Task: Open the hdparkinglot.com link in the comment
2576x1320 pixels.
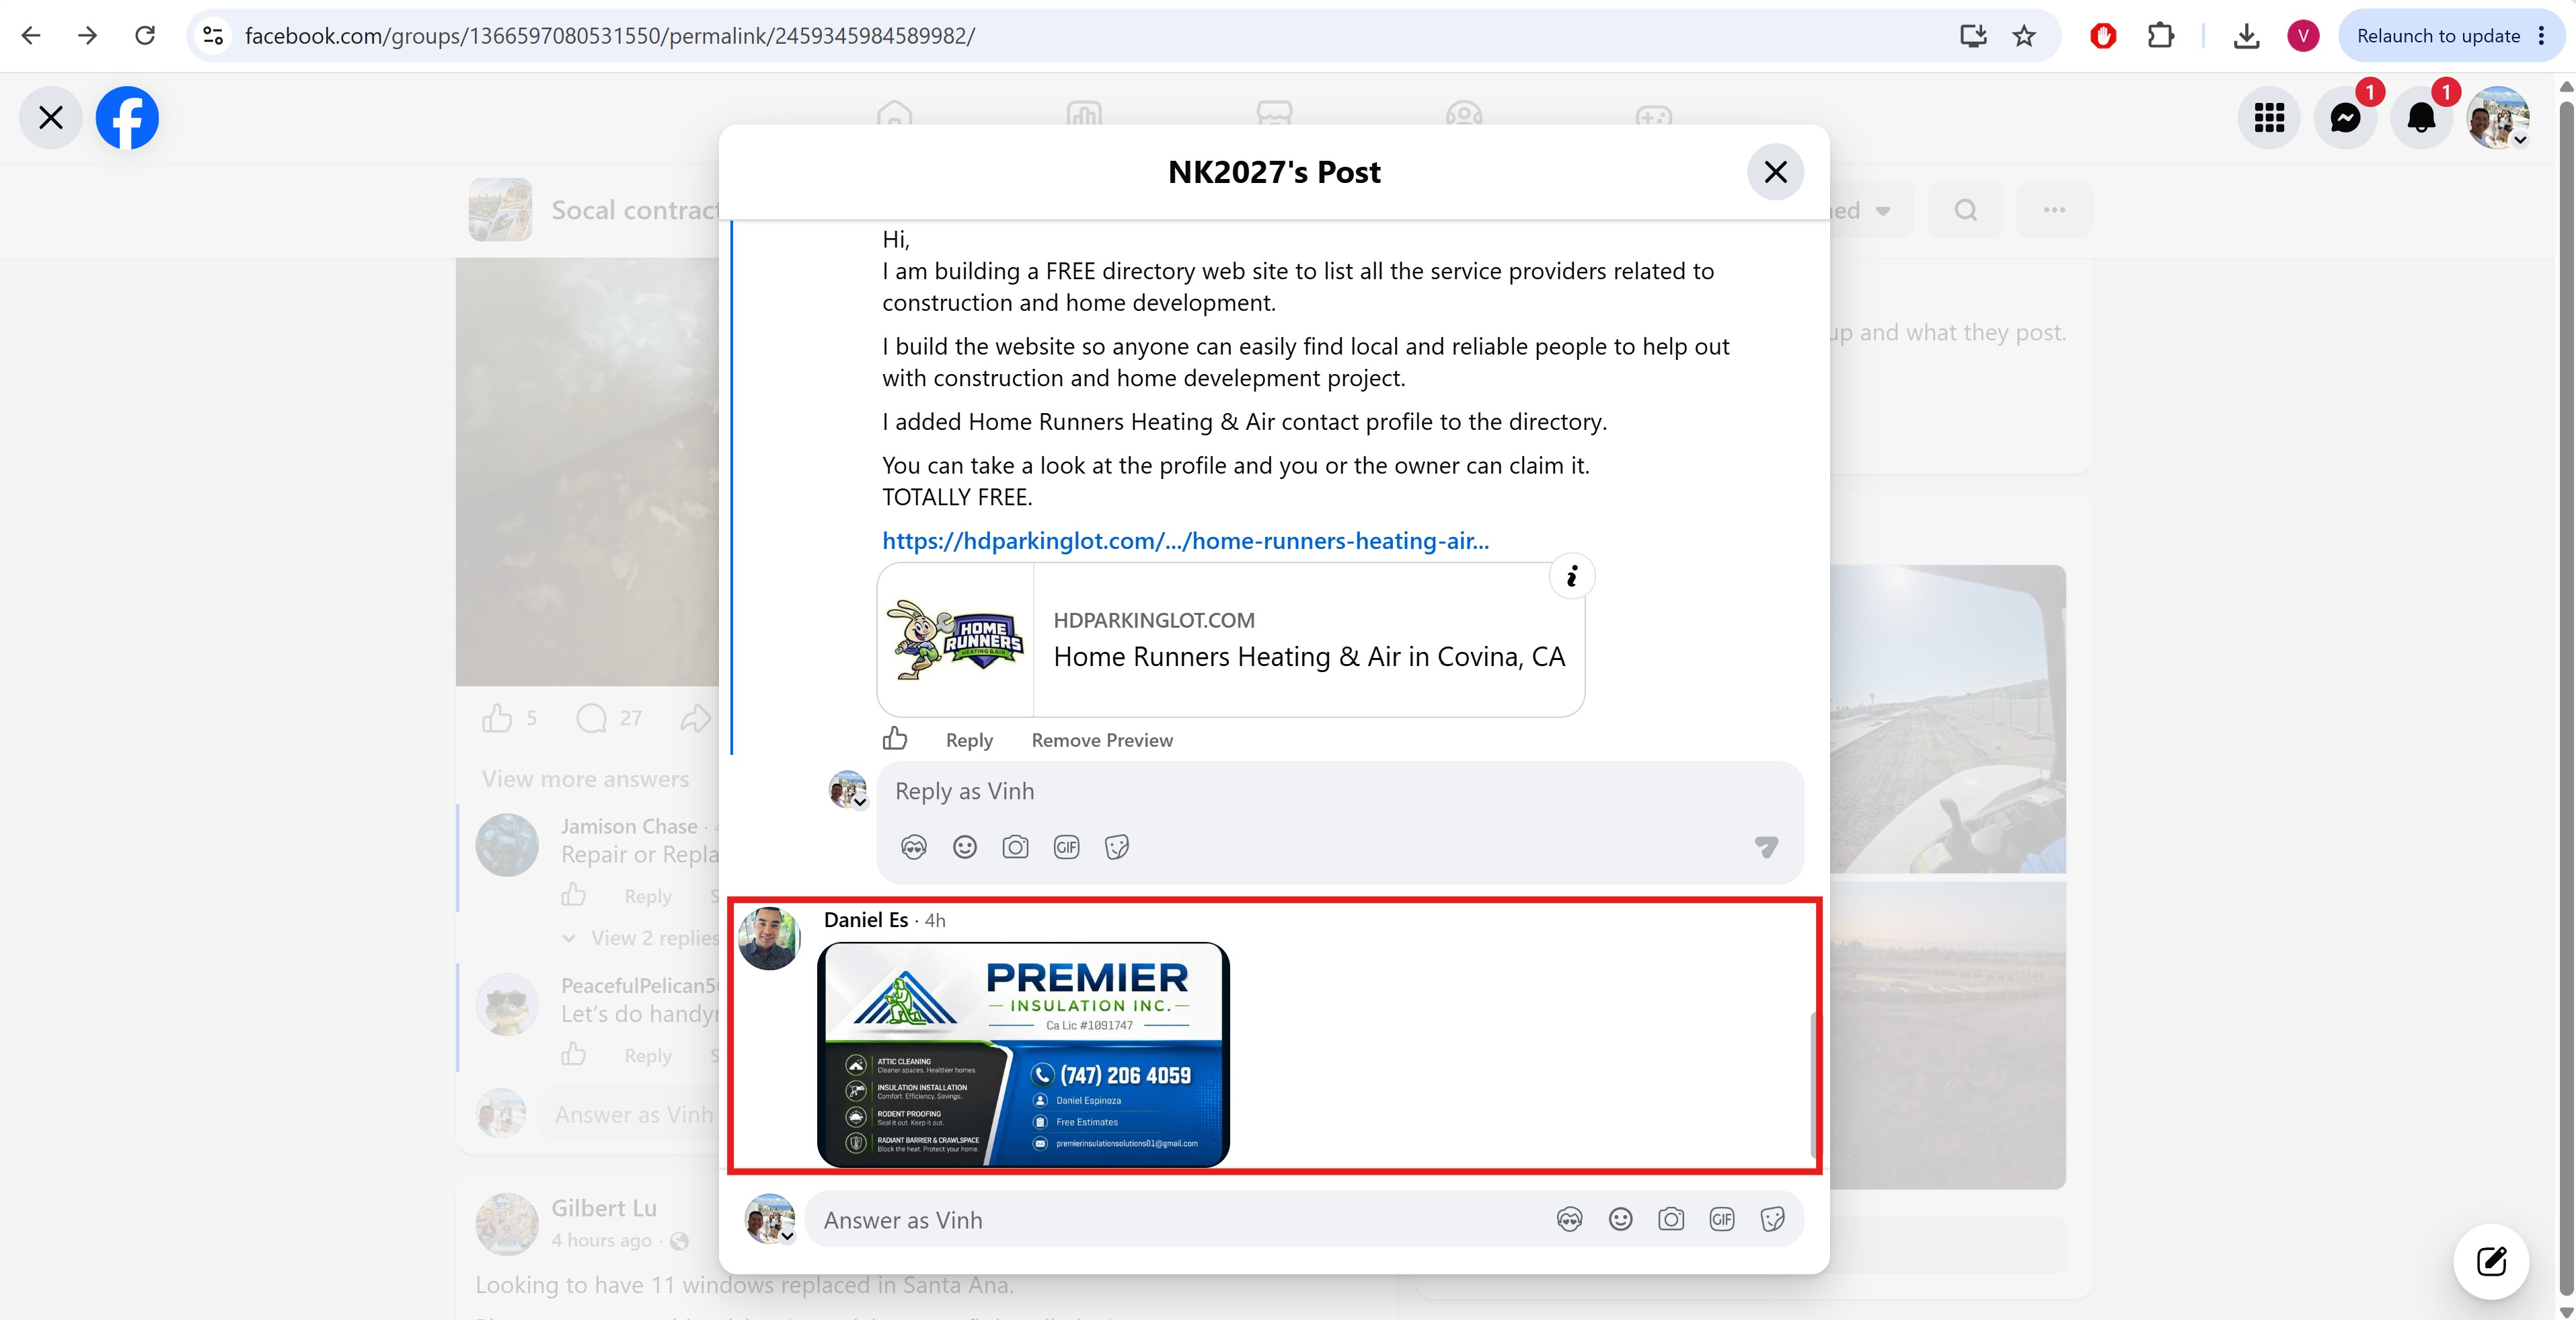Action: tap(1185, 541)
